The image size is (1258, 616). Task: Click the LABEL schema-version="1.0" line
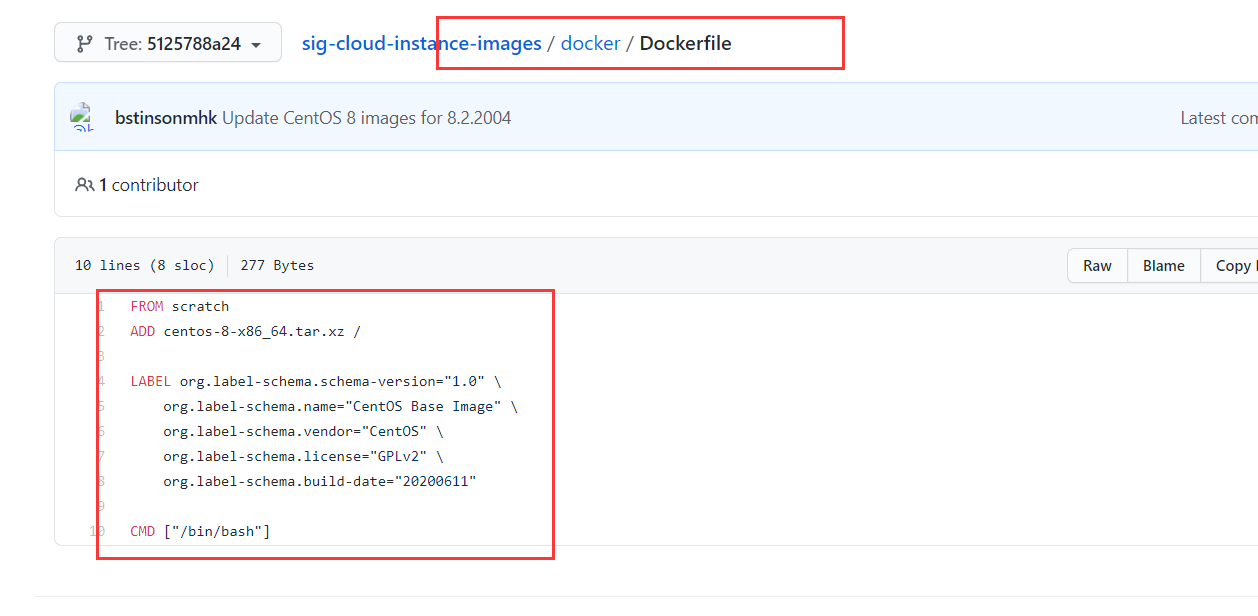pos(315,381)
